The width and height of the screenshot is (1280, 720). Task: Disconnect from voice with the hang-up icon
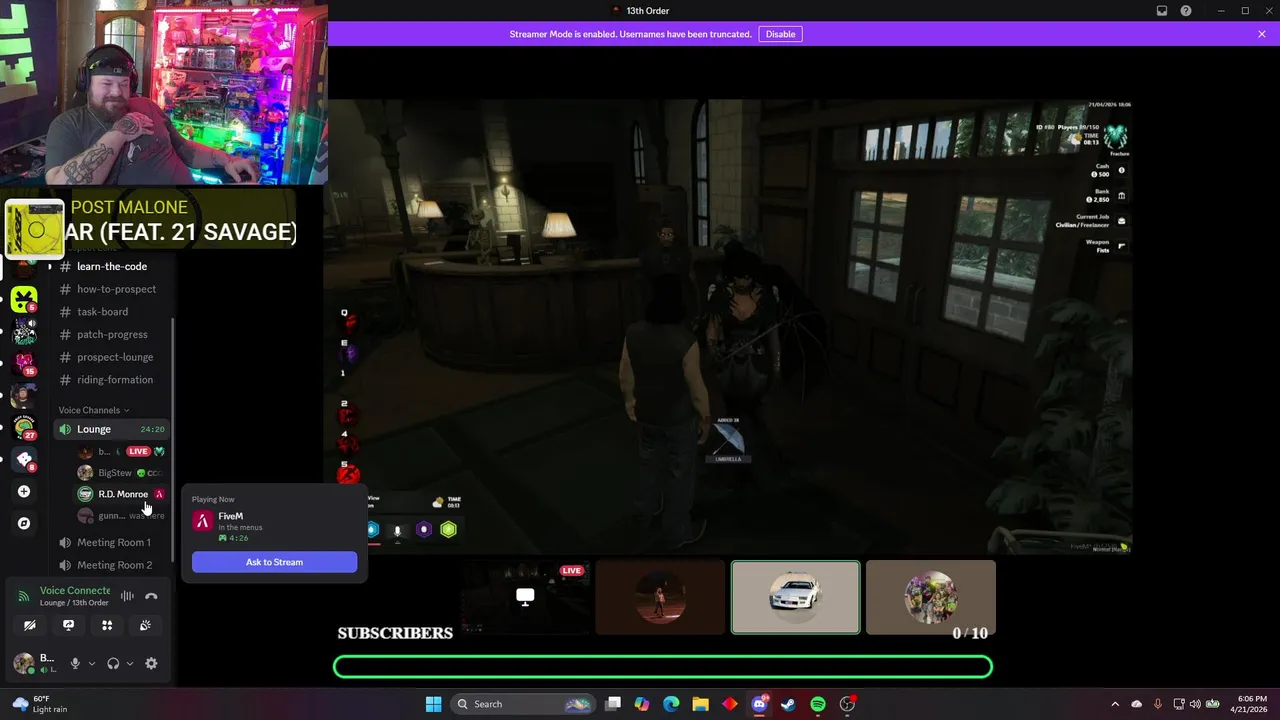(151, 596)
